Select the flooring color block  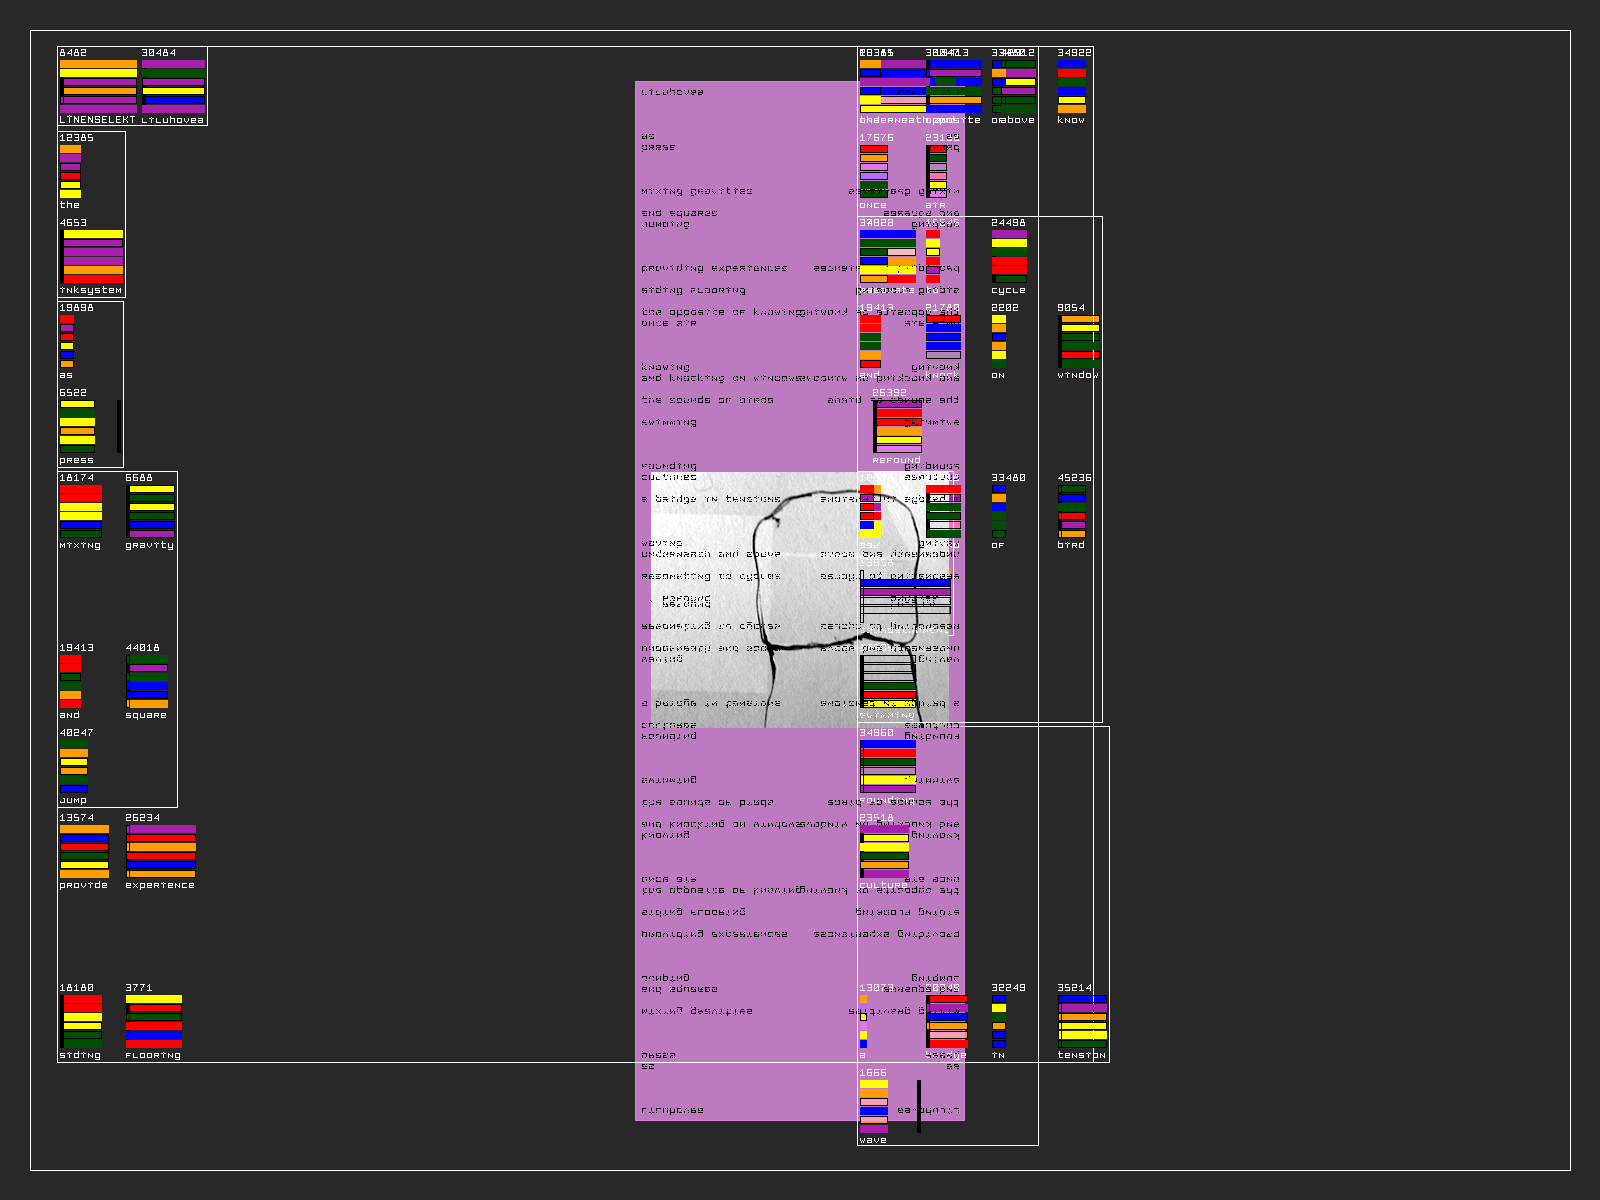point(154,1021)
